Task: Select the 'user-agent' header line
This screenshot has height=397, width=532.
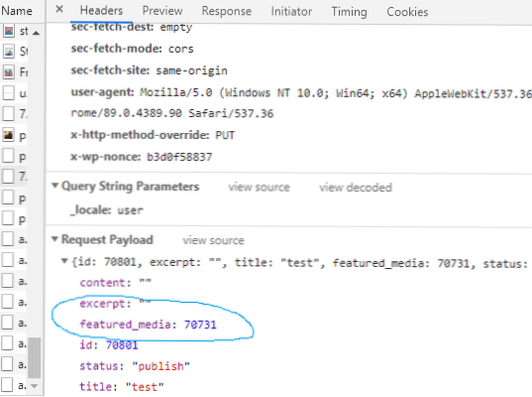Action: click(x=301, y=93)
